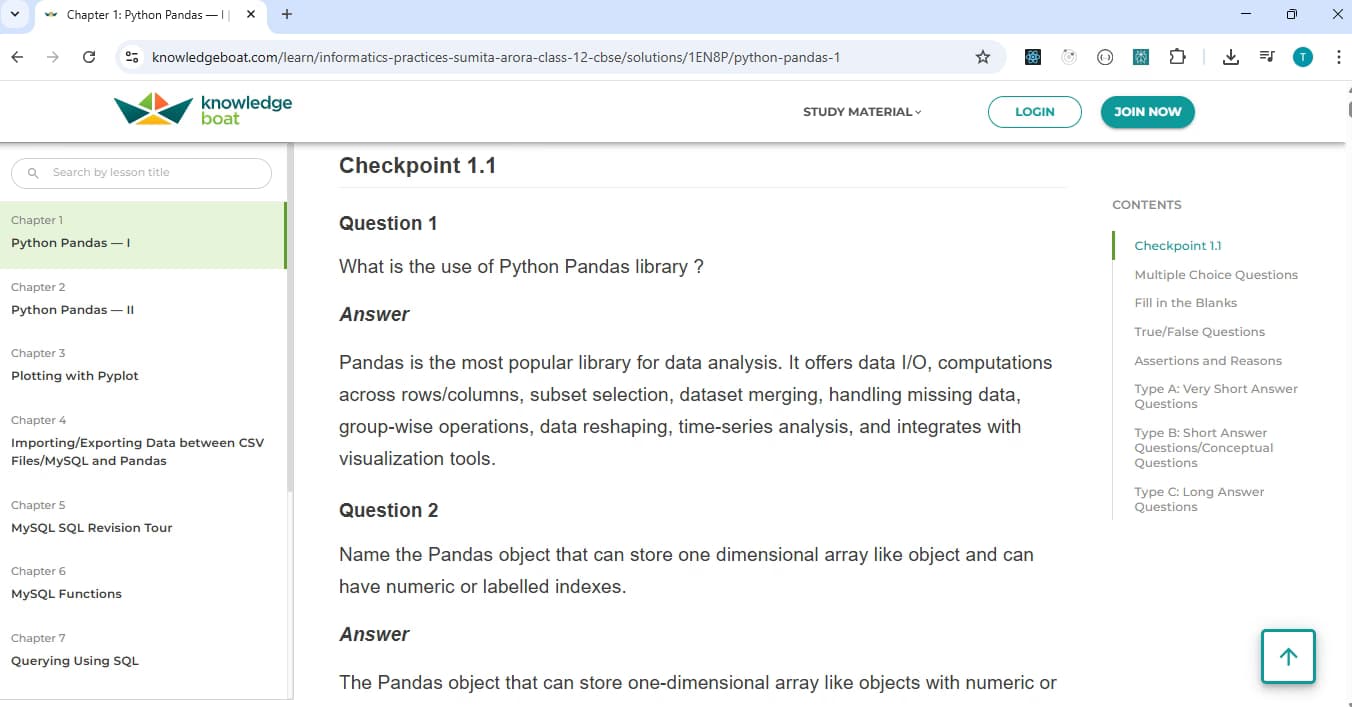The image size is (1352, 707).
Task: Expand the Study Material dropdown
Action: coord(862,112)
